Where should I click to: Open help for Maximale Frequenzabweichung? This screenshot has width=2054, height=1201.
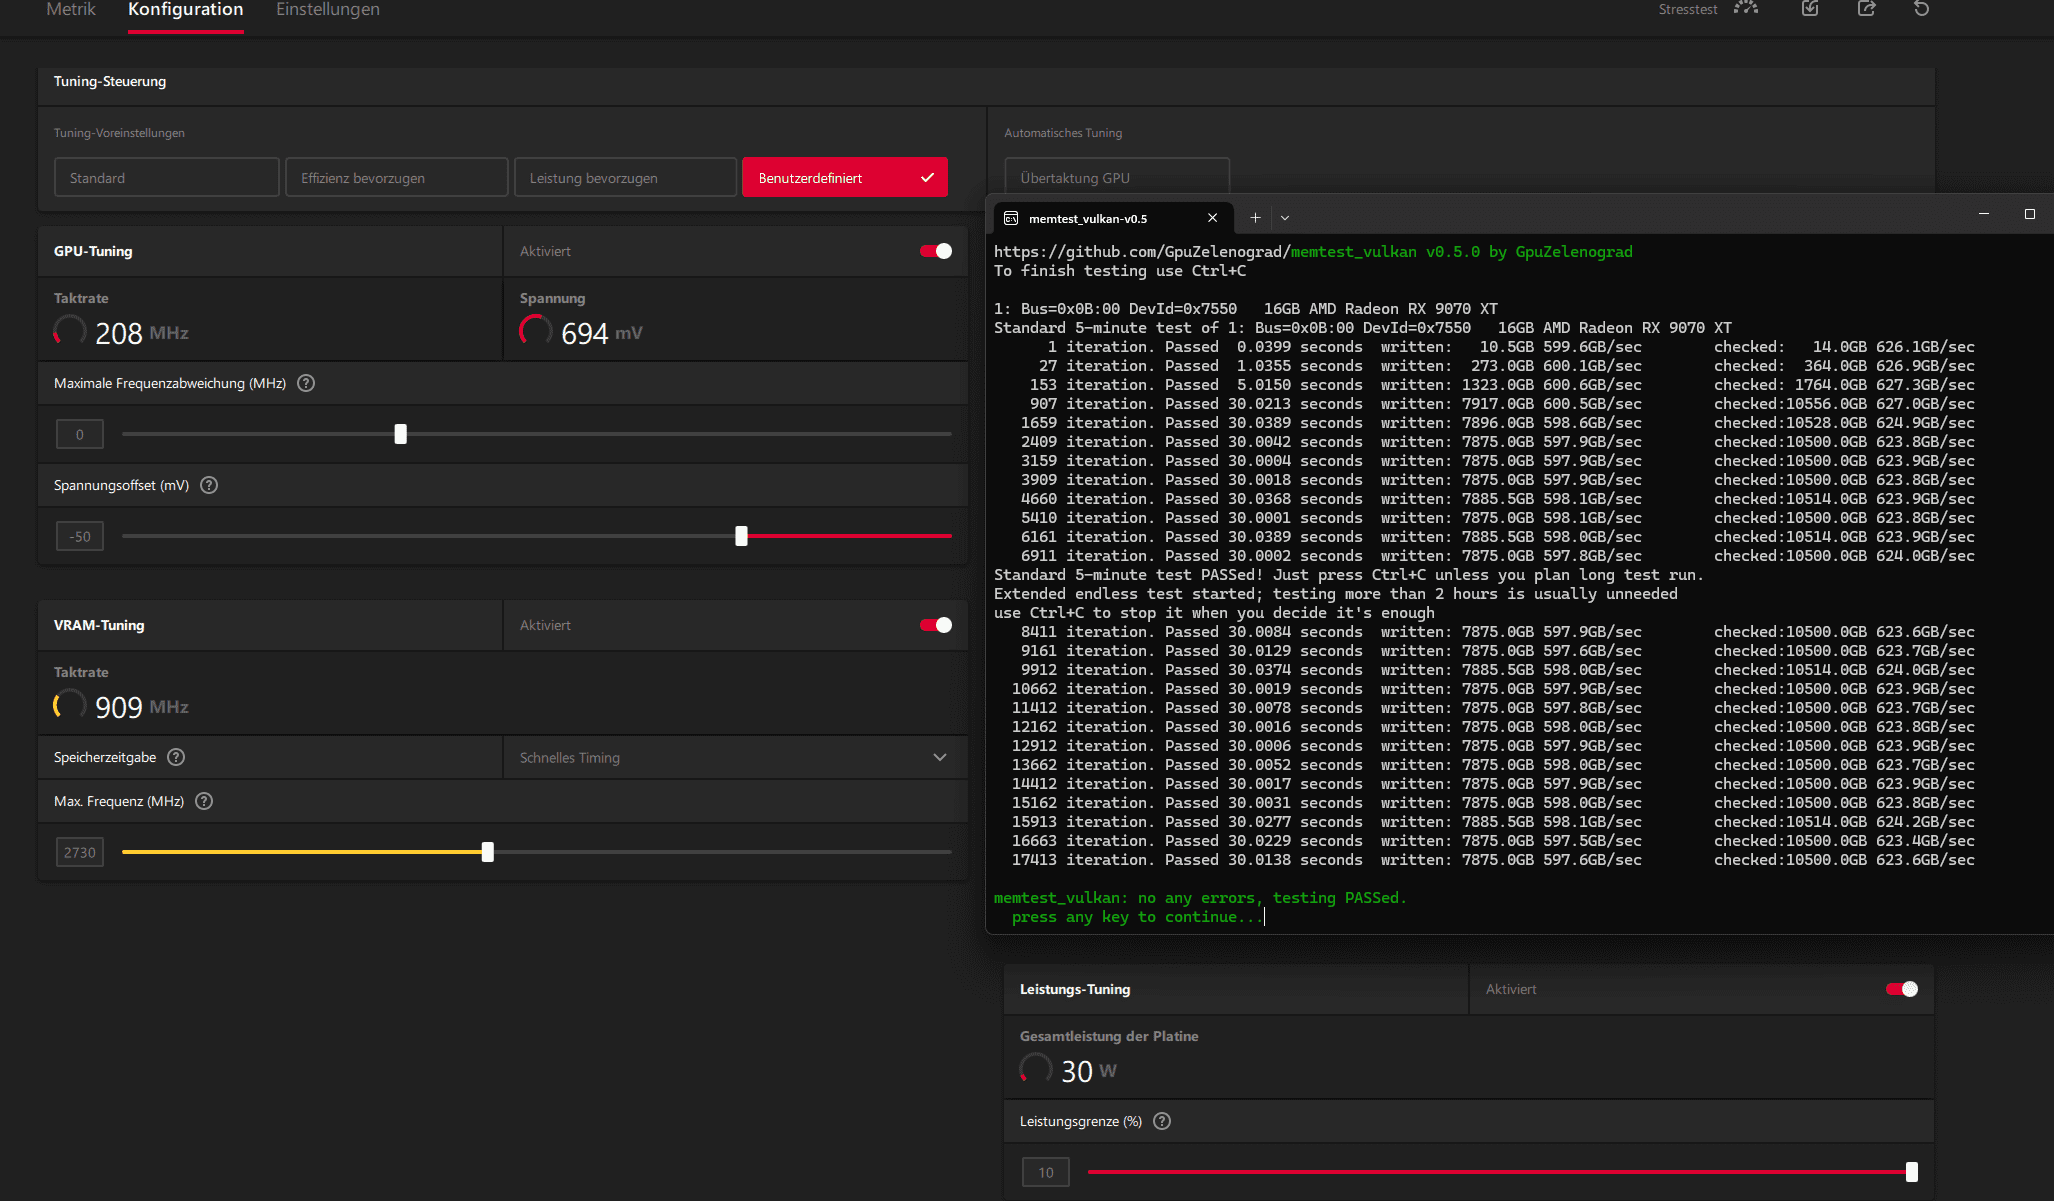pos(306,383)
